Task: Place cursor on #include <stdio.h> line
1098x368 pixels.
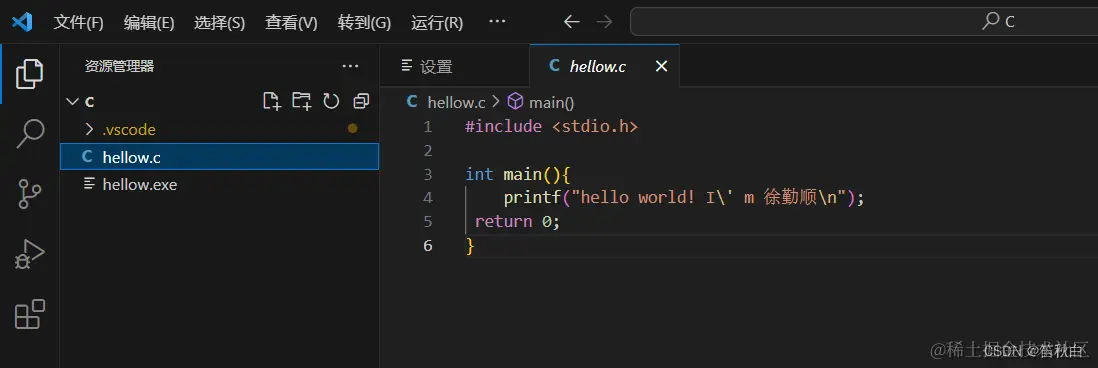Action: (552, 127)
